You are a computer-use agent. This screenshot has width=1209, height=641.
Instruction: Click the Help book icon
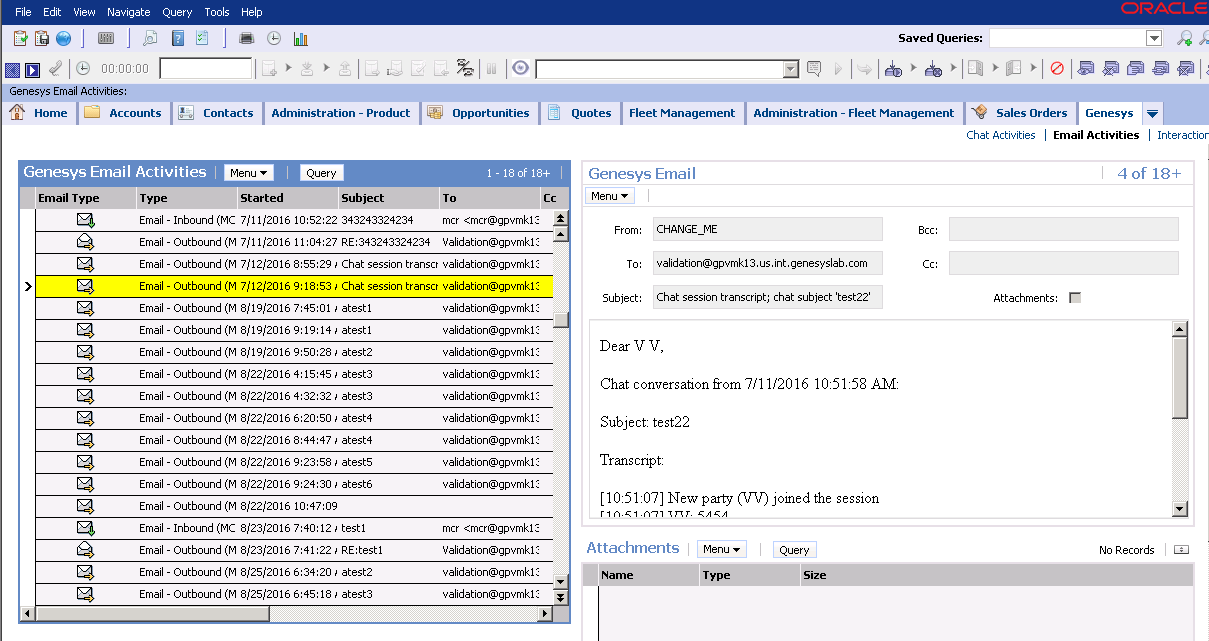point(177,37)
